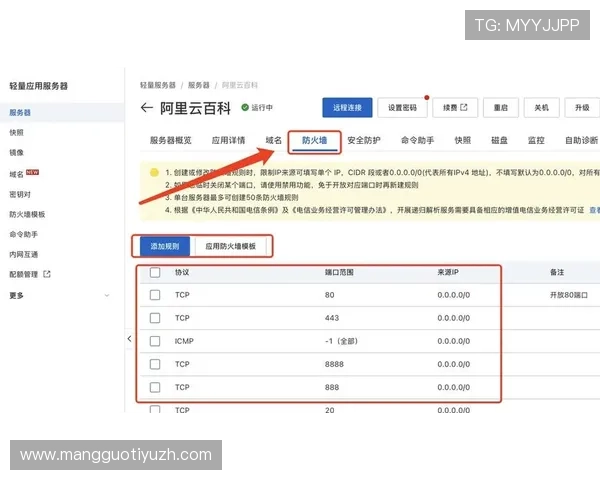Click the 续费 button
The image size is (600, 480).
tap(455, 108)
